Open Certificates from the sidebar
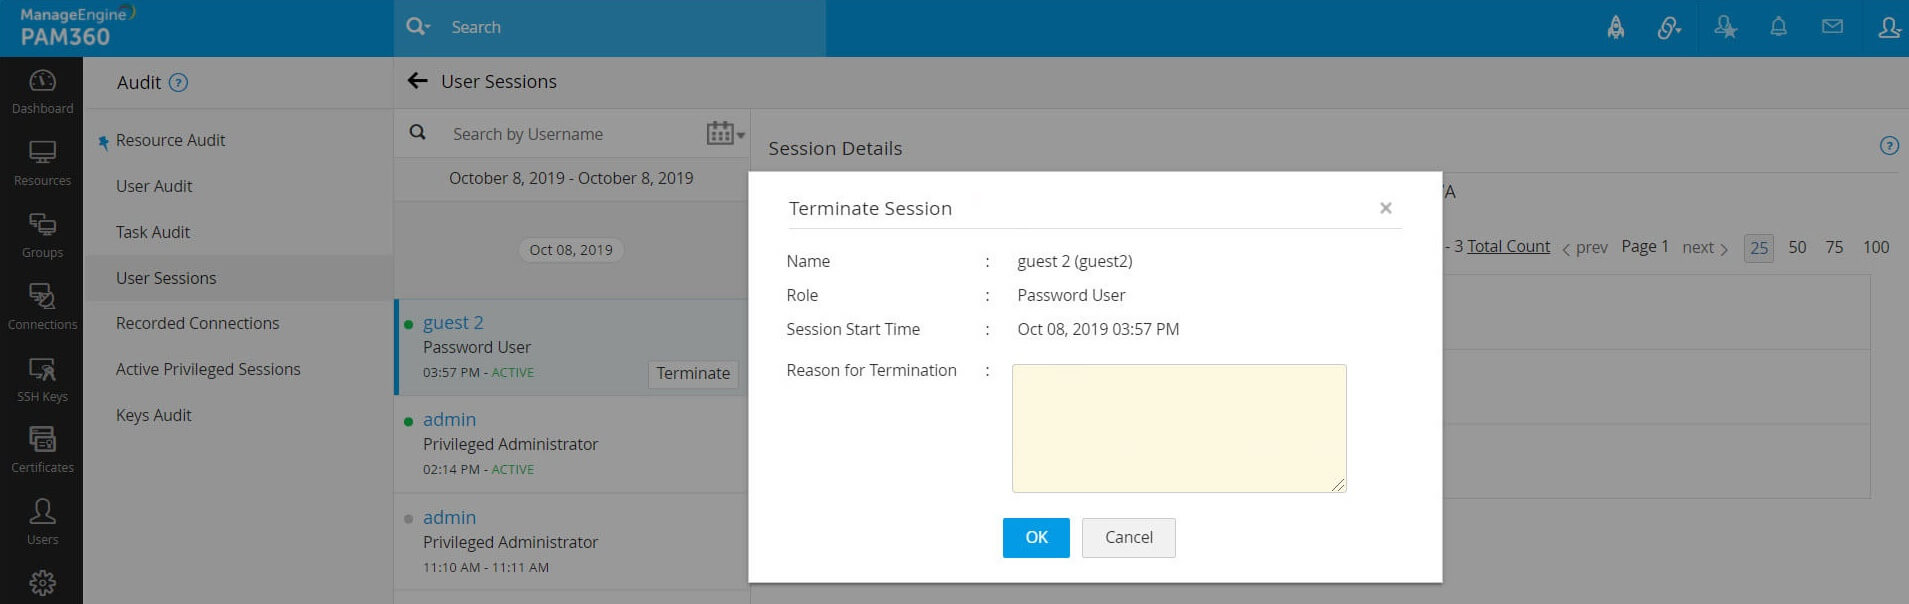Image resolution: width=1909 pixels, height=604 pixels. pyautogui.click(x=42, y=449)
